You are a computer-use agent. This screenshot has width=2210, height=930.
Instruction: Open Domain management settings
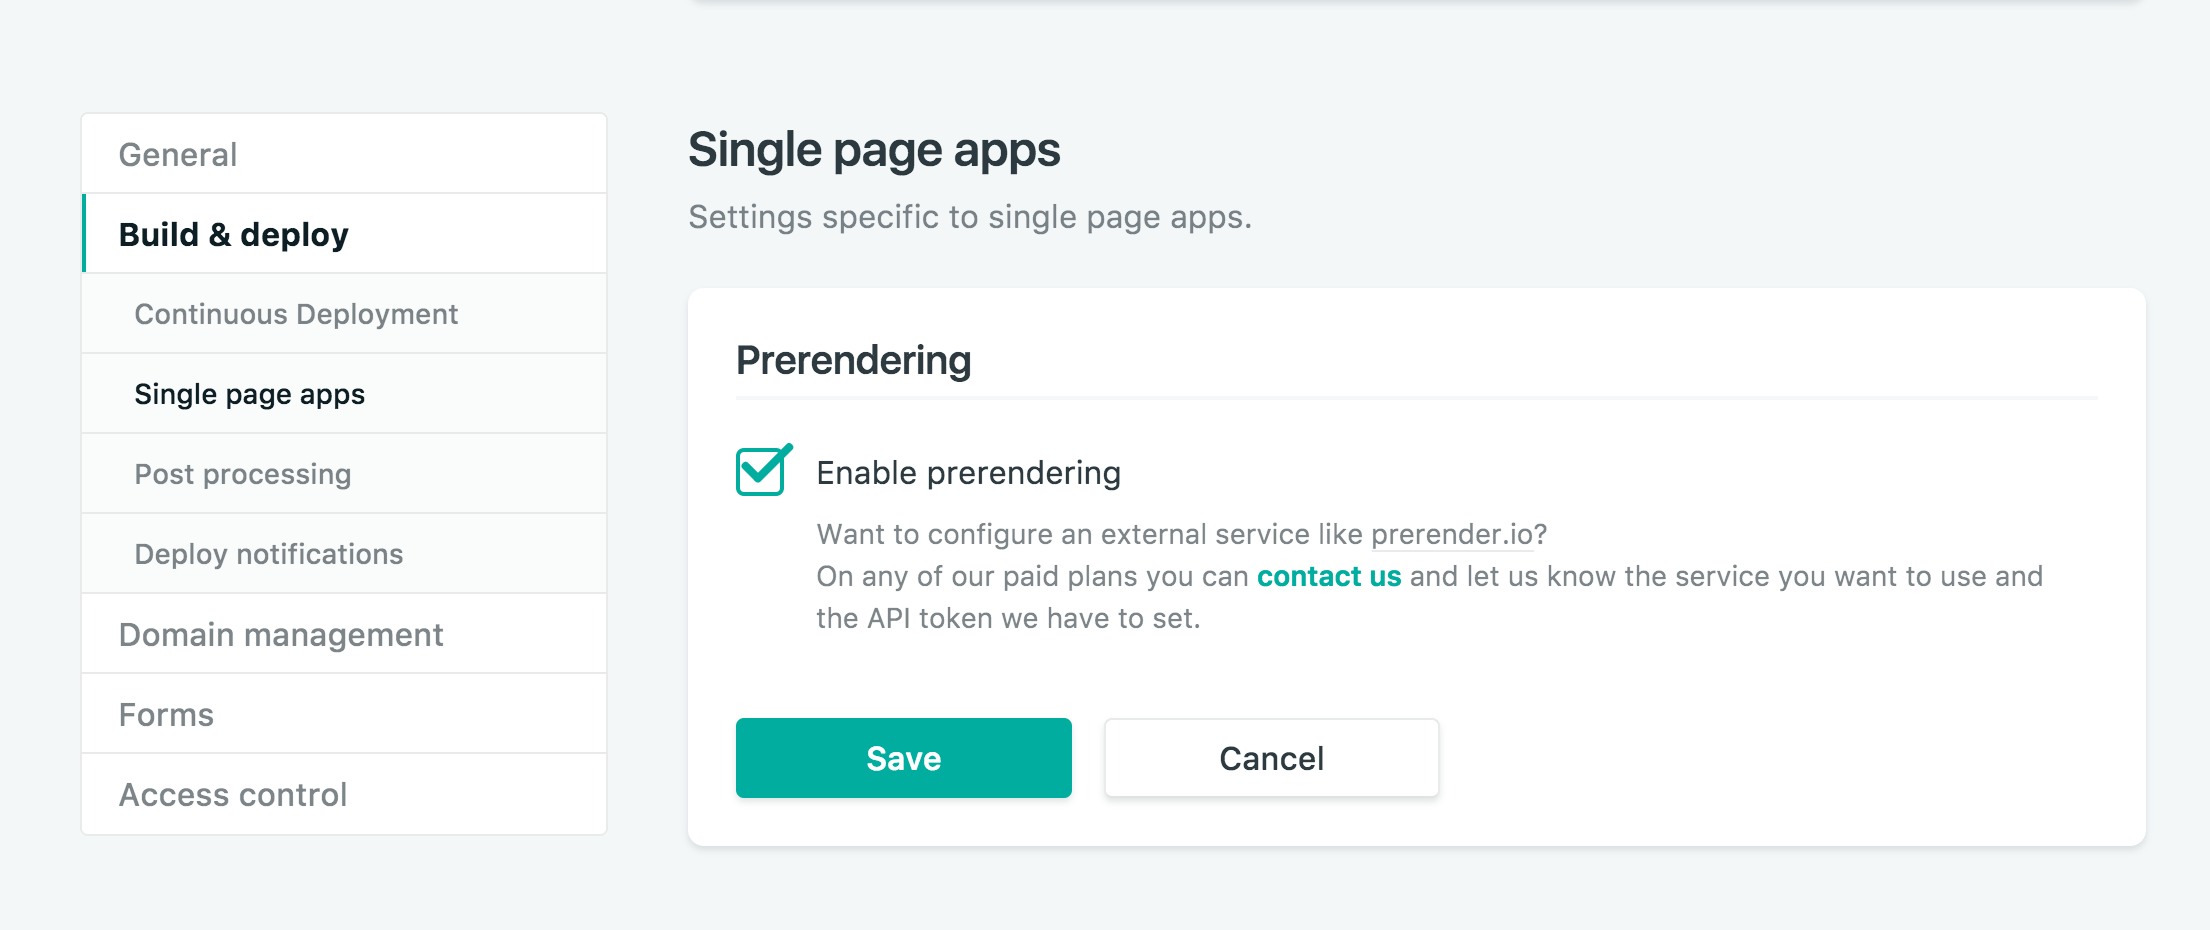[x=281, y=633]
